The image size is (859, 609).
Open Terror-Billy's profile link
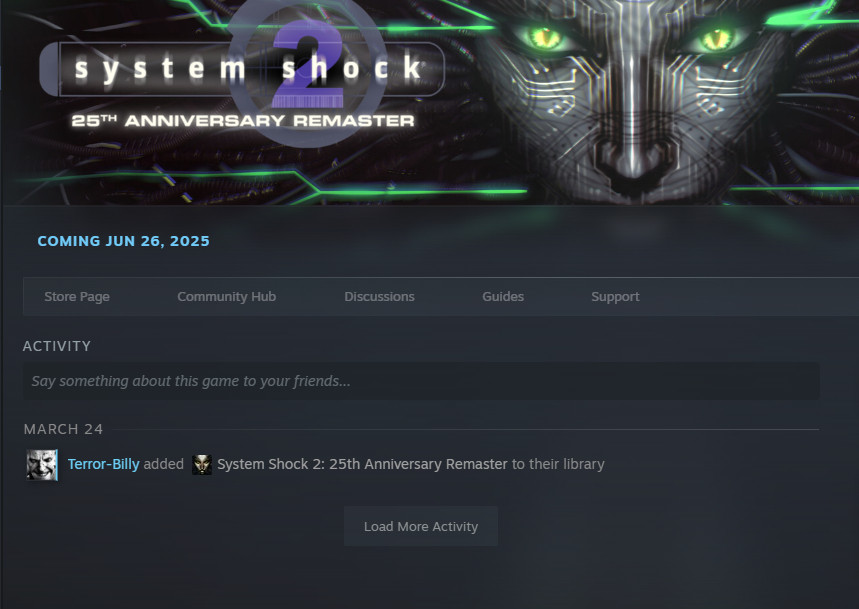[x=104, y=464]
